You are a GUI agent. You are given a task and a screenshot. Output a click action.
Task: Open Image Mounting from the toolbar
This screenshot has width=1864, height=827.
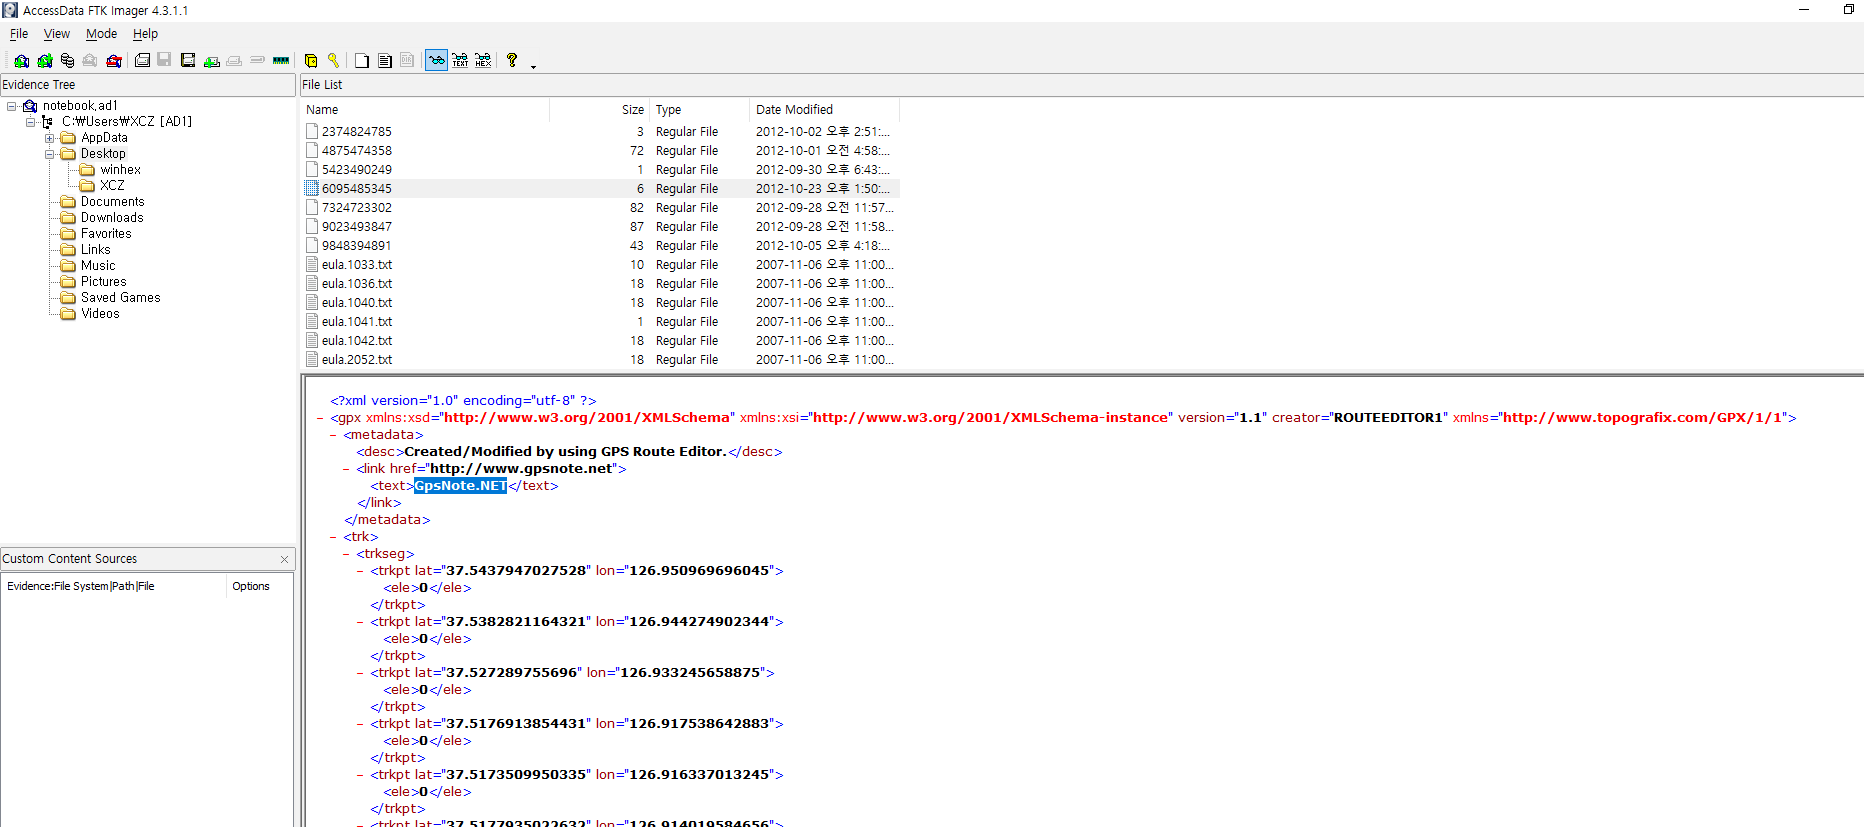coord(67,61)
